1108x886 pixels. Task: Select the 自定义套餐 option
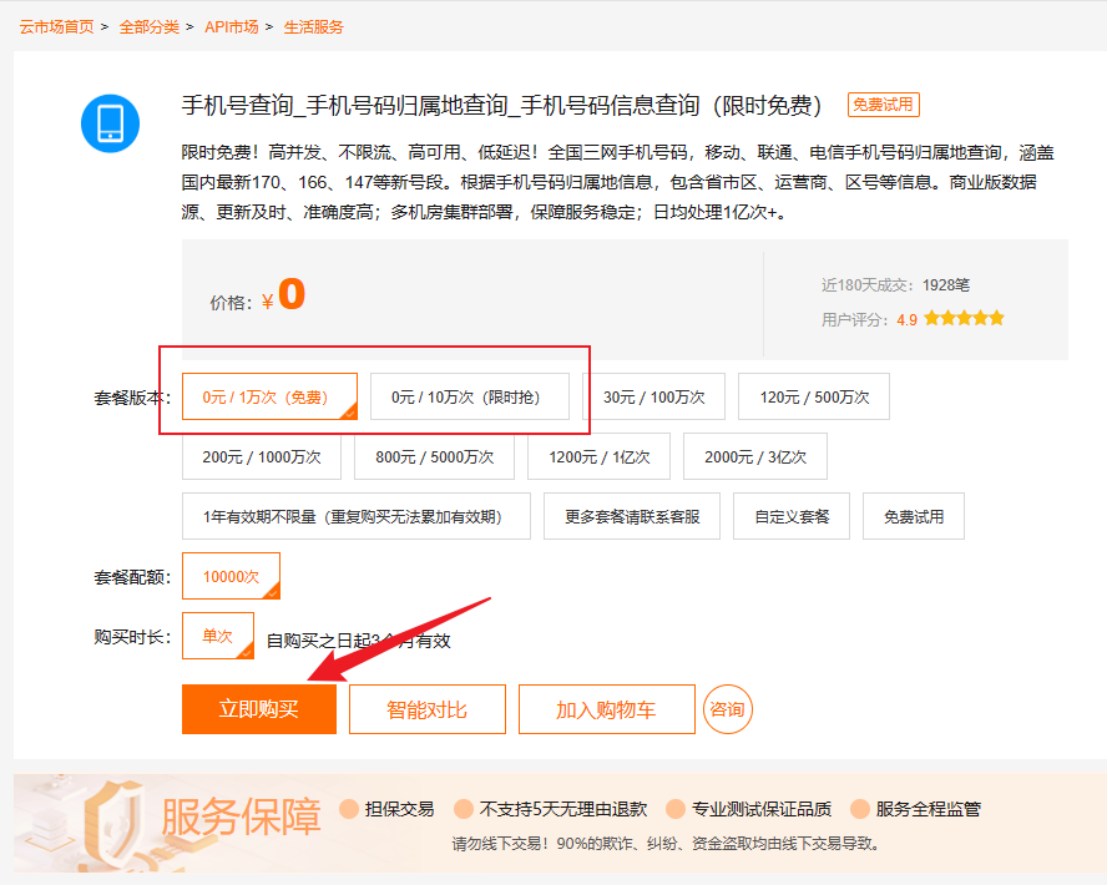pos(791,516)
